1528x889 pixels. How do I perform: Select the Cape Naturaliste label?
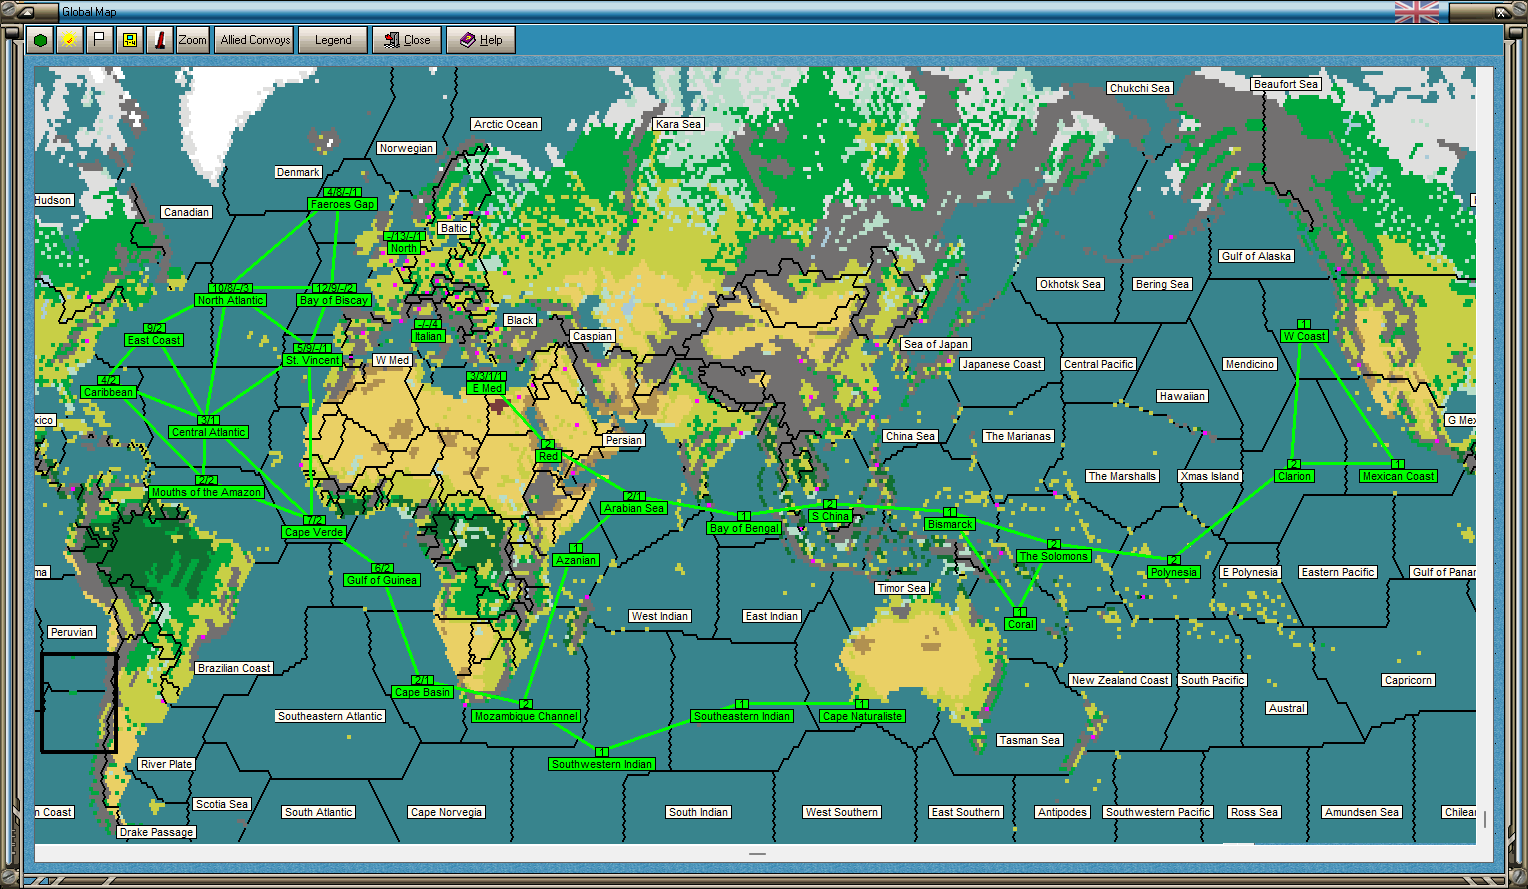coord(862,716)
